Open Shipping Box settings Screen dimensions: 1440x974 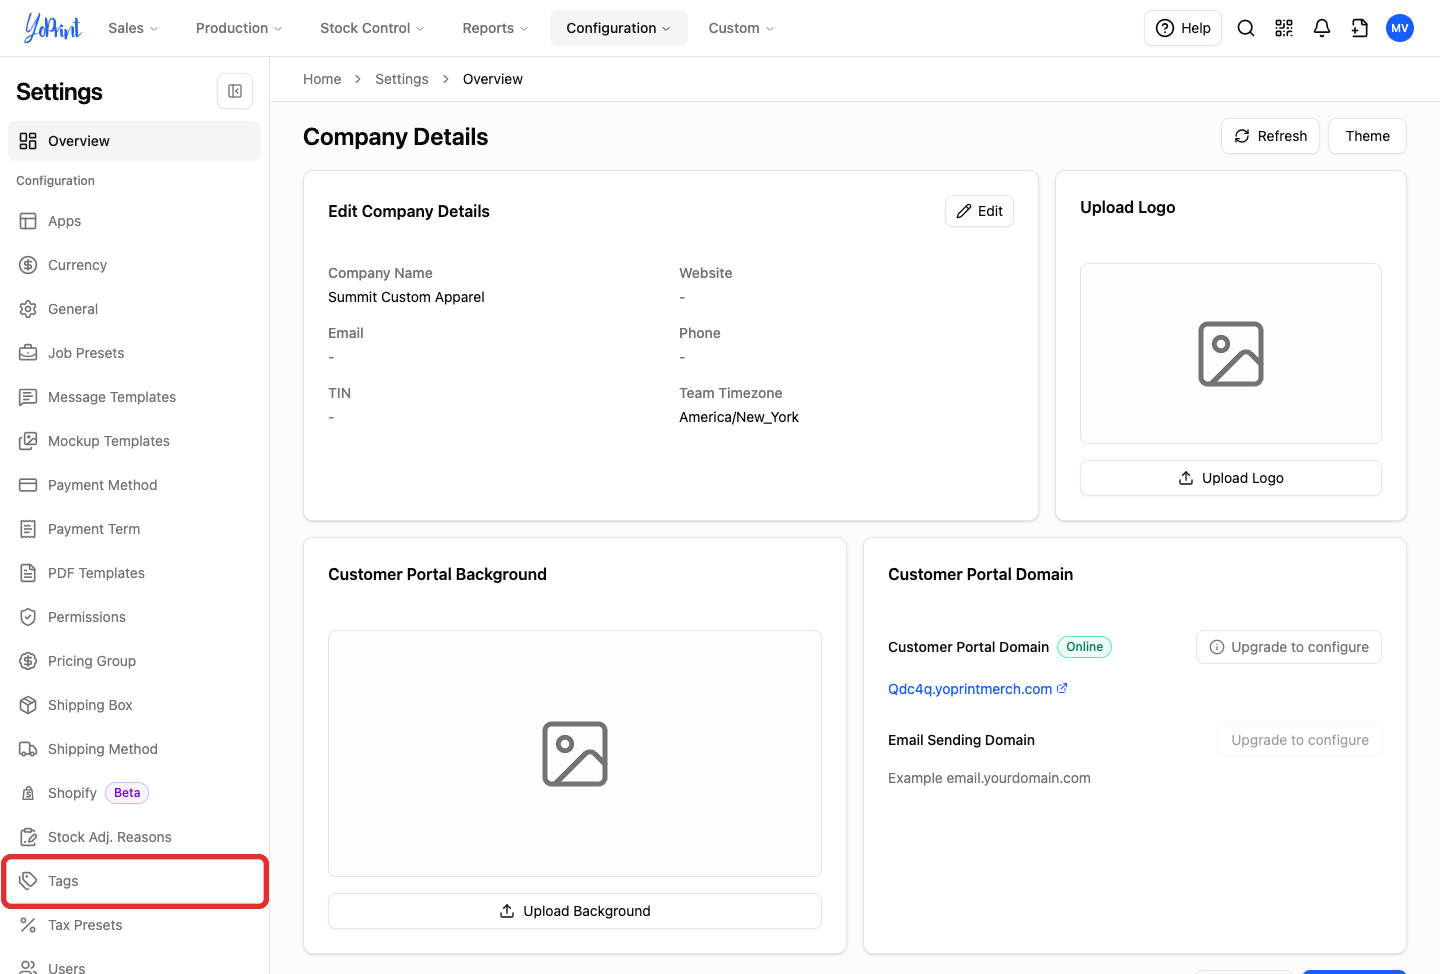(134, 705)
